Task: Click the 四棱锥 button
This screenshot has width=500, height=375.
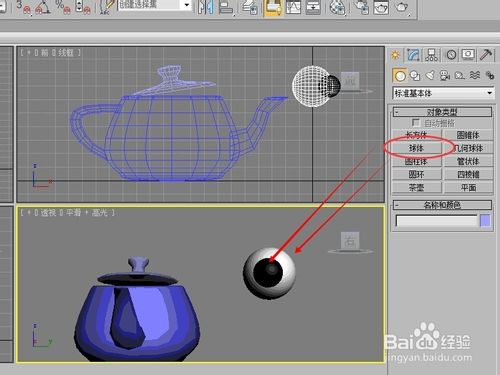Action: 468,174
